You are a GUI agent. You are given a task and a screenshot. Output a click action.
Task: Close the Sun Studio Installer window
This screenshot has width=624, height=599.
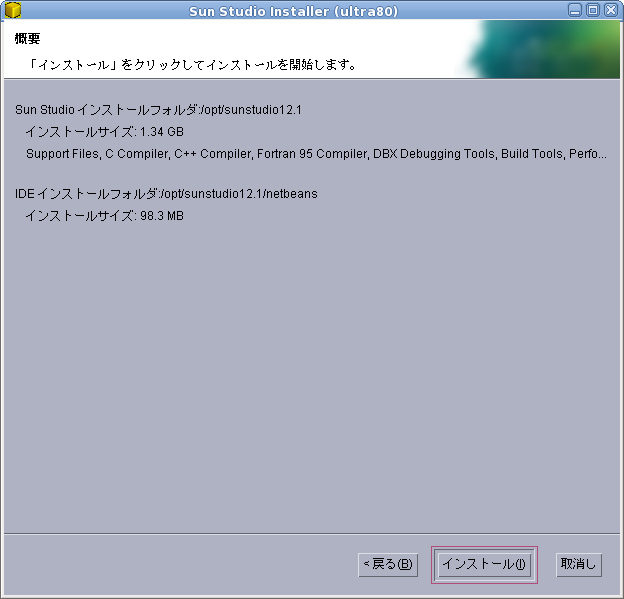click(611, 10)
